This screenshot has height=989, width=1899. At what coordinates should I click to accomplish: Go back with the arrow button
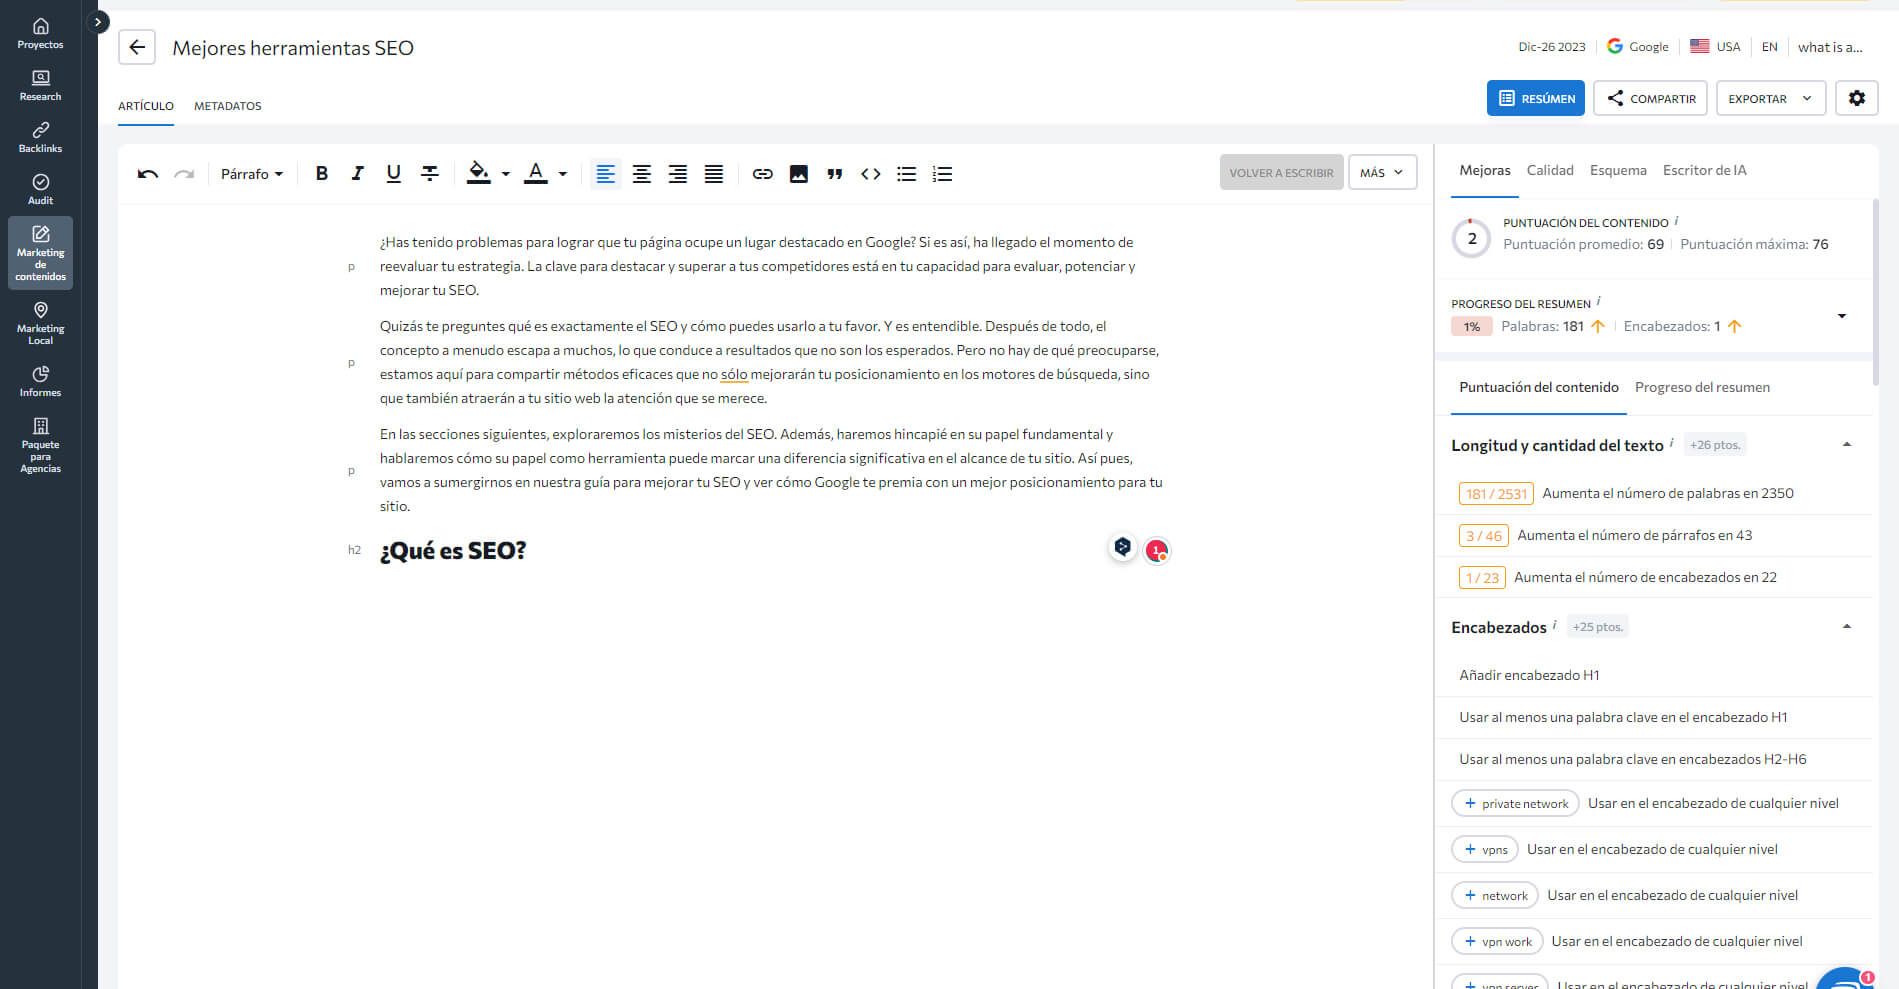(x=137, y=47)
